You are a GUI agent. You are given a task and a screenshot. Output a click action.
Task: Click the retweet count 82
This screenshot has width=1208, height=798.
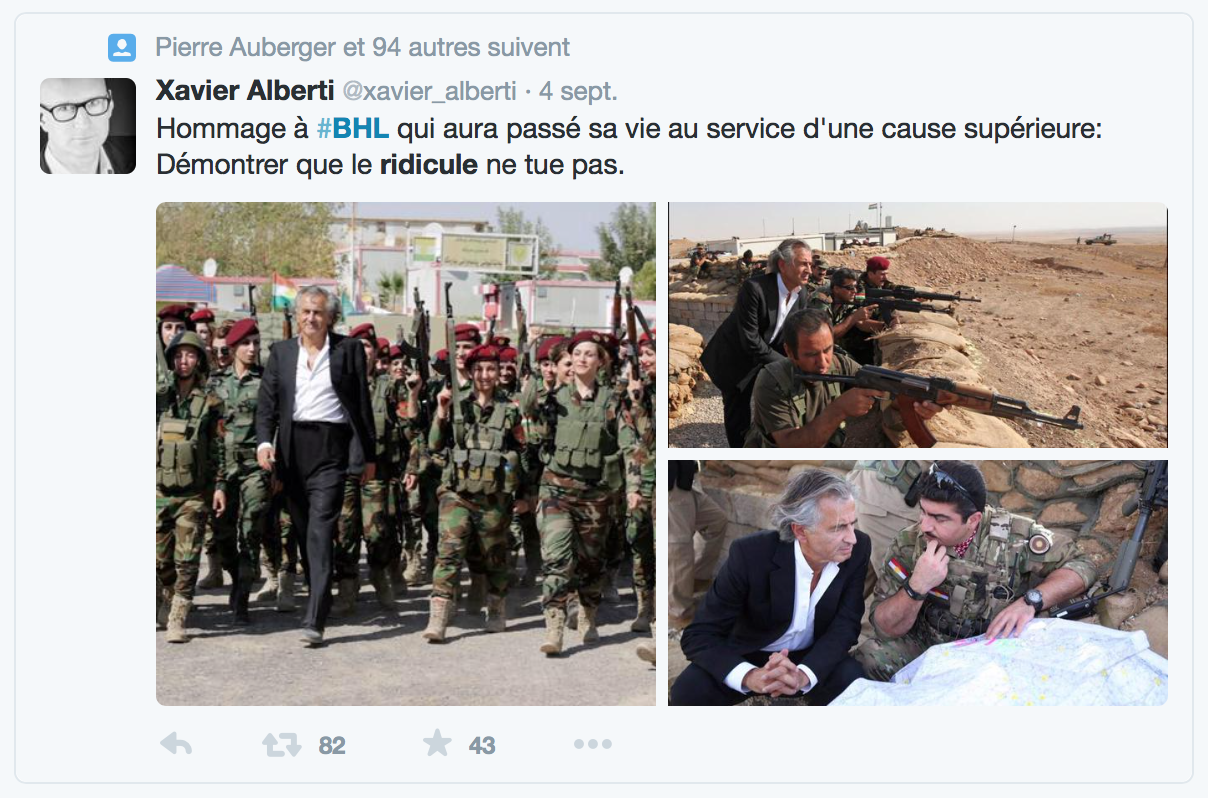coord(332,746)
